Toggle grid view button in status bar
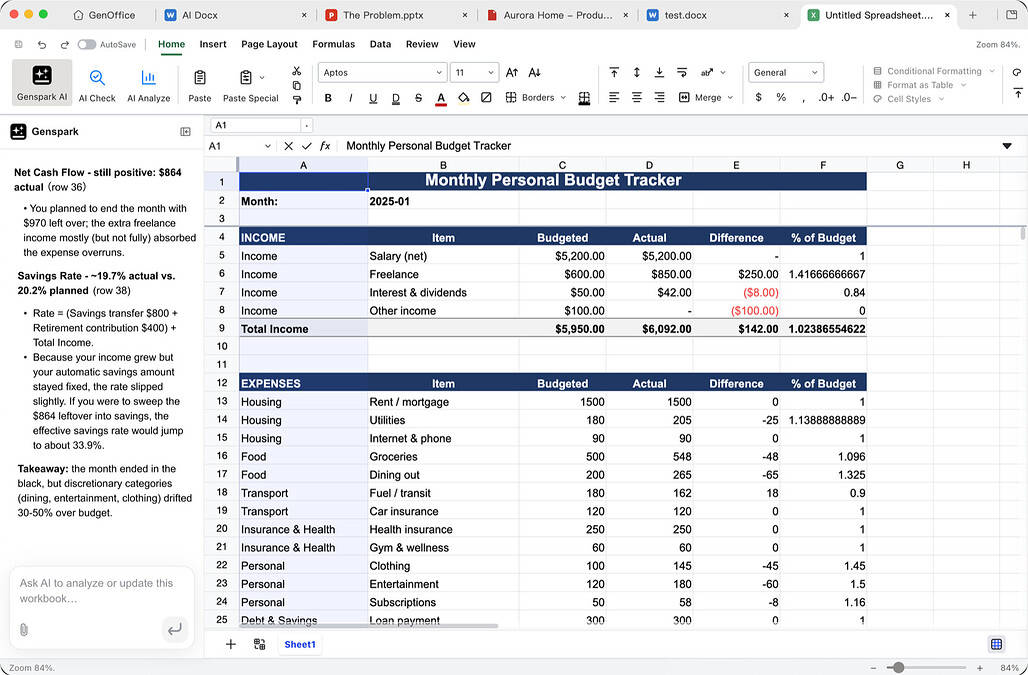Image resolution: width=1028 pixels, height=675 pixels. tap(997, 644)
